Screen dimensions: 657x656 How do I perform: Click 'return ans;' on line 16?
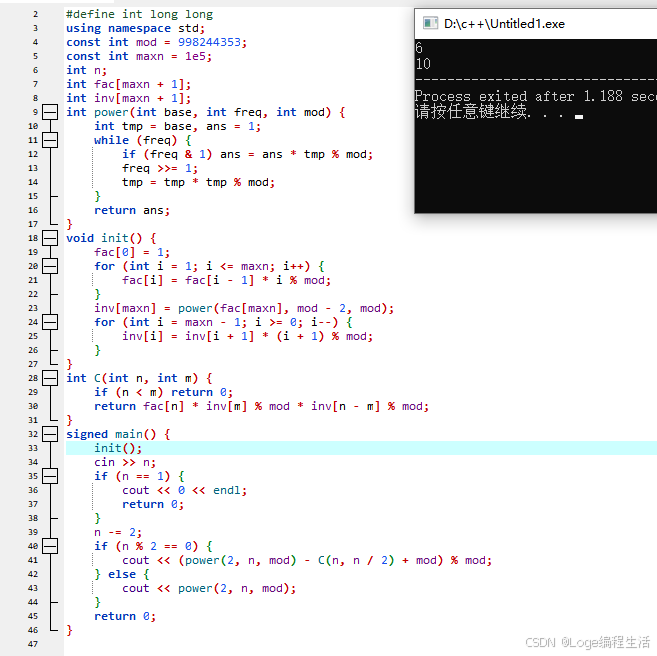[x=132, y=210]
